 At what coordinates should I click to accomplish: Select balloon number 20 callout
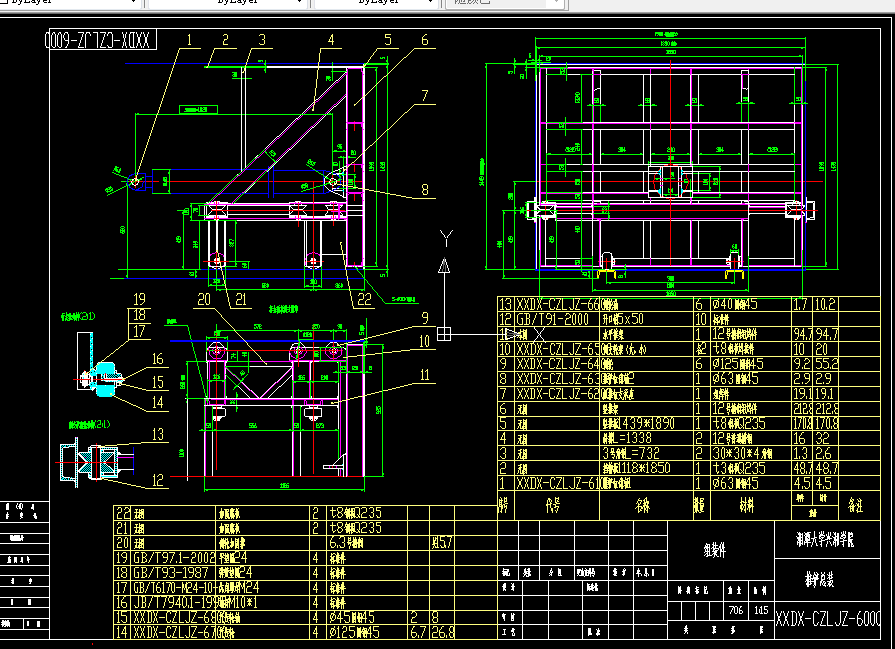204,299
